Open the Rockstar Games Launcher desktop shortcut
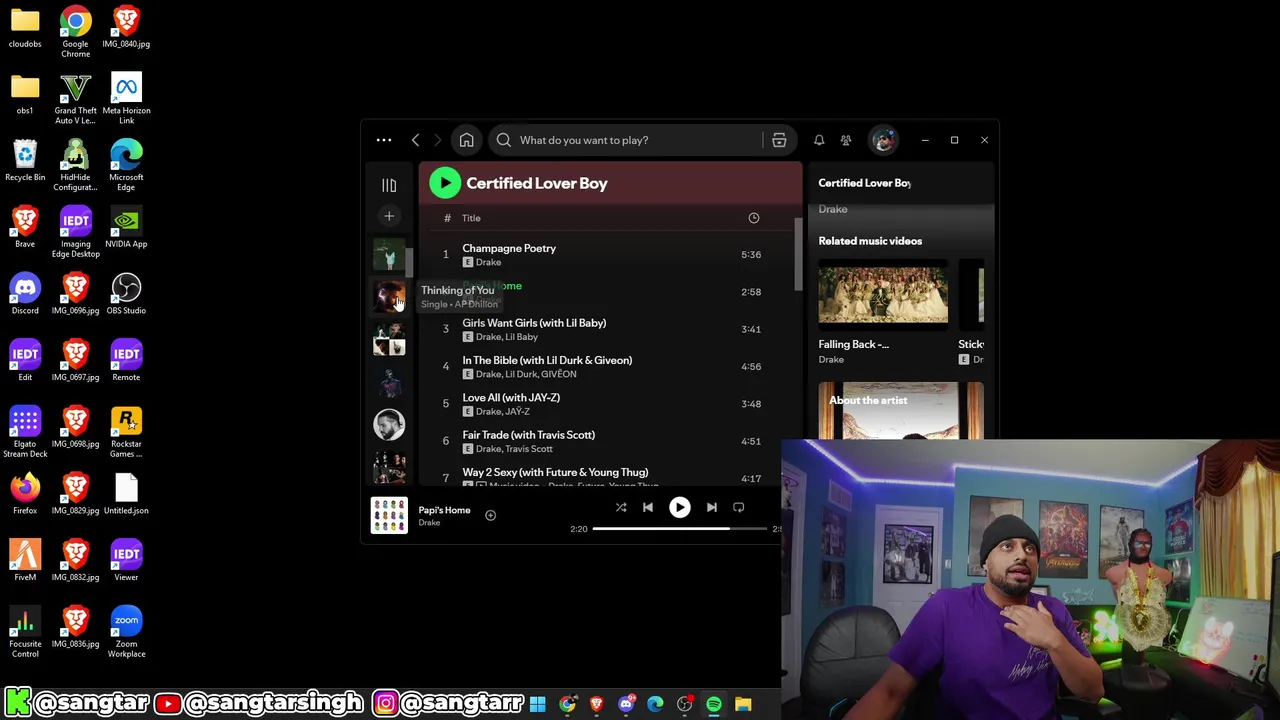The height and width of the screenshot is (720, 1280). 126,432
